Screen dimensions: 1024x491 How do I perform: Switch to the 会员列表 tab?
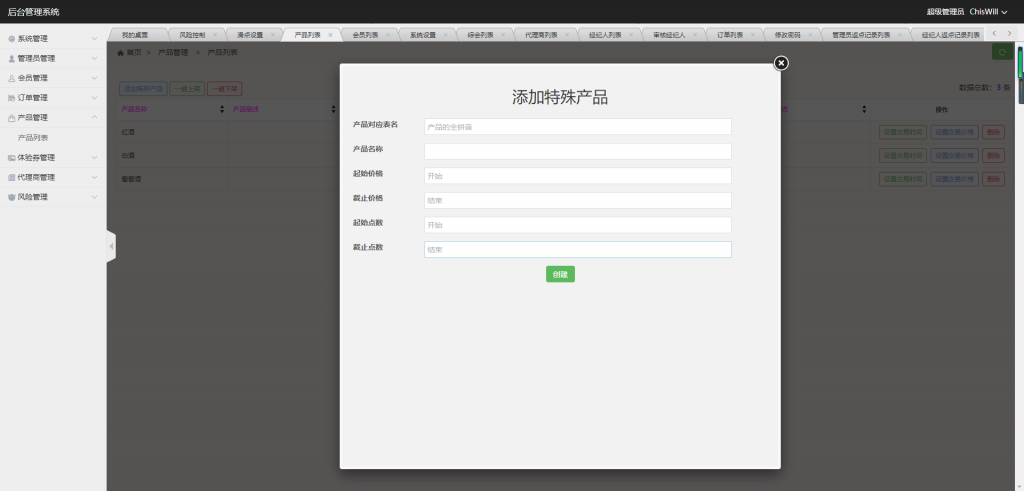[365, 35]
